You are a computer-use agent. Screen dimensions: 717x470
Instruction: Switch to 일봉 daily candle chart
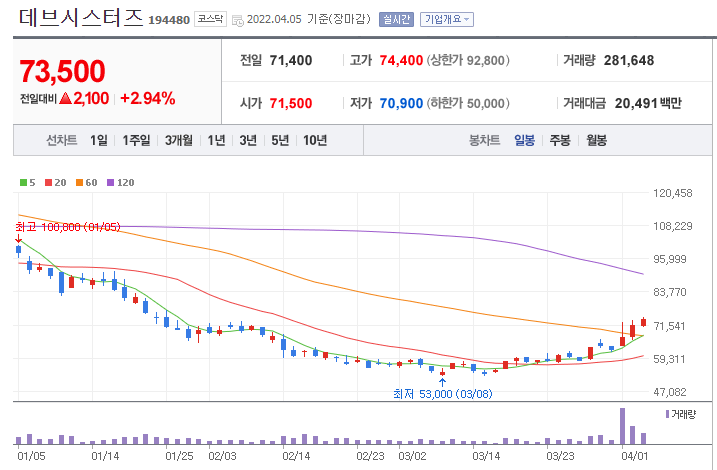[x=524, y=140]
